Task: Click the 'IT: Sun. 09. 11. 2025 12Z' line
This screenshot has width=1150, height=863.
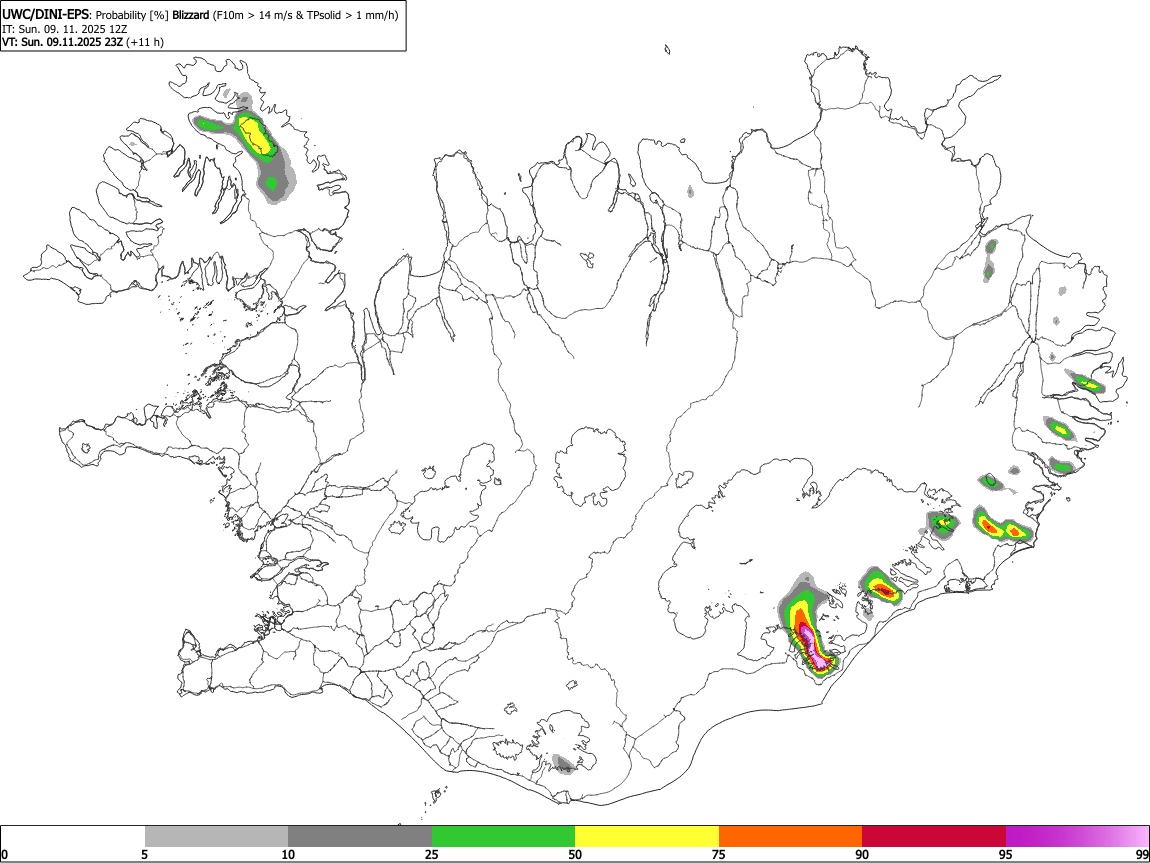Action: [65, 29]
